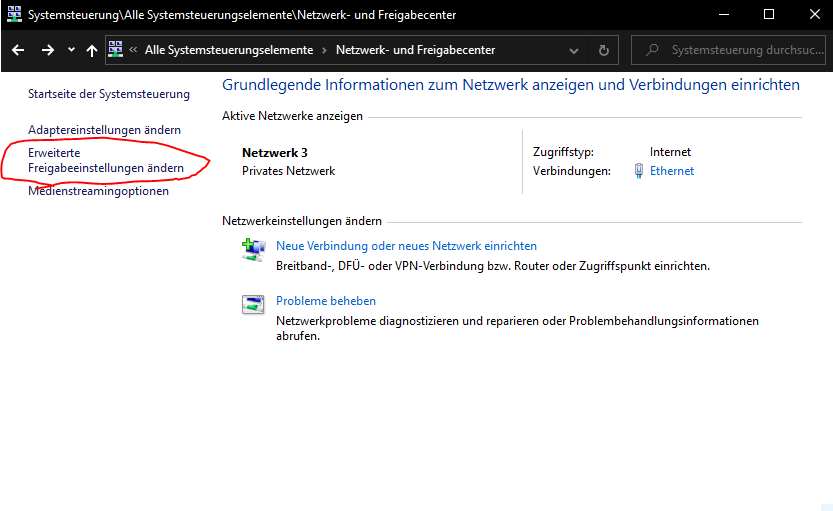The width and height of the screenshot is (833, 511).
Task: Click the double-chevron before 'Alle Systemsteuerungselemente'
Action: tap(133, 49)
